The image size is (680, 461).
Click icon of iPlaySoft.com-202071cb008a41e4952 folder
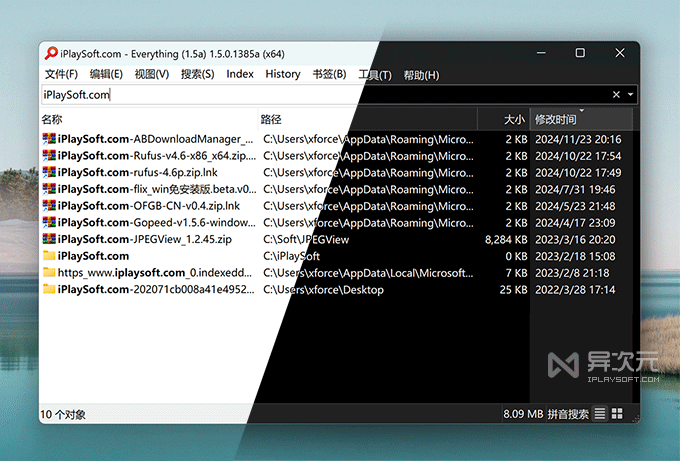click(49, 290)
